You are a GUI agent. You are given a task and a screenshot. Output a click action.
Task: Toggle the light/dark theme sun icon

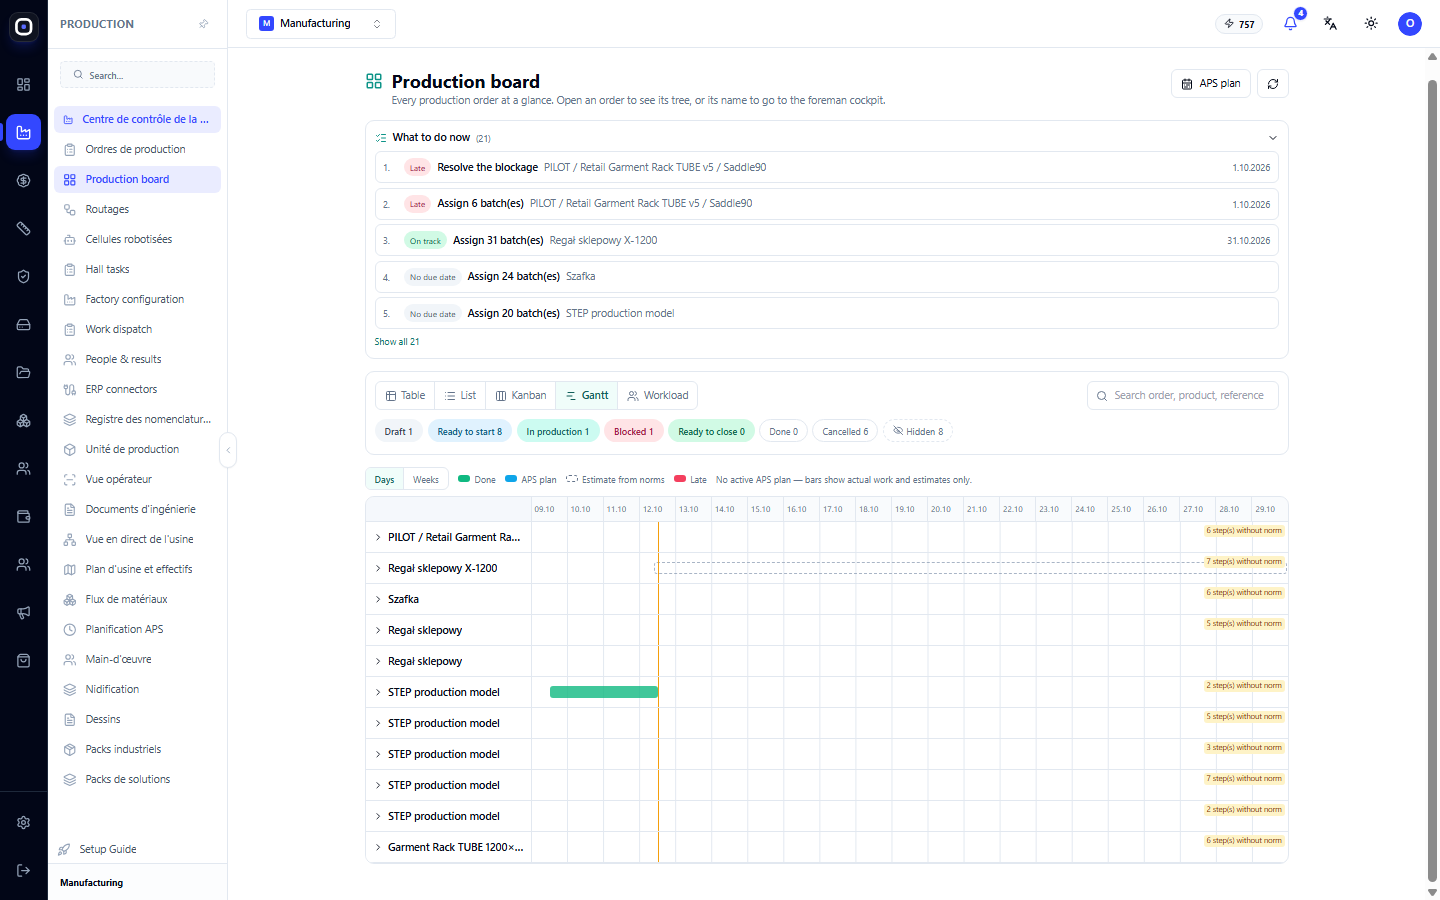coord(1371,23)
